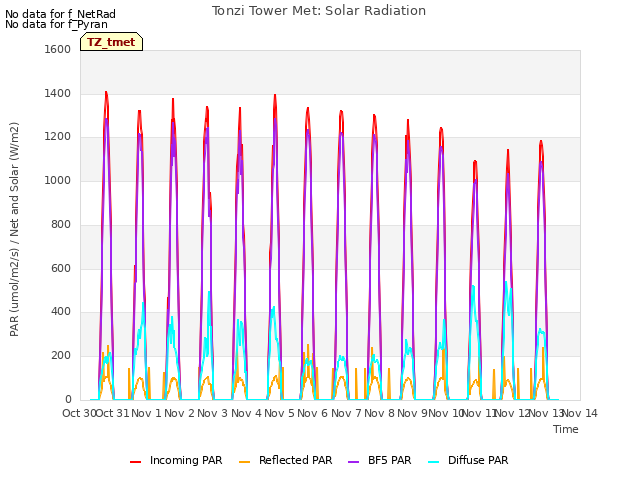Click the Nov 7 x-axis date label

tap(346, 413)
